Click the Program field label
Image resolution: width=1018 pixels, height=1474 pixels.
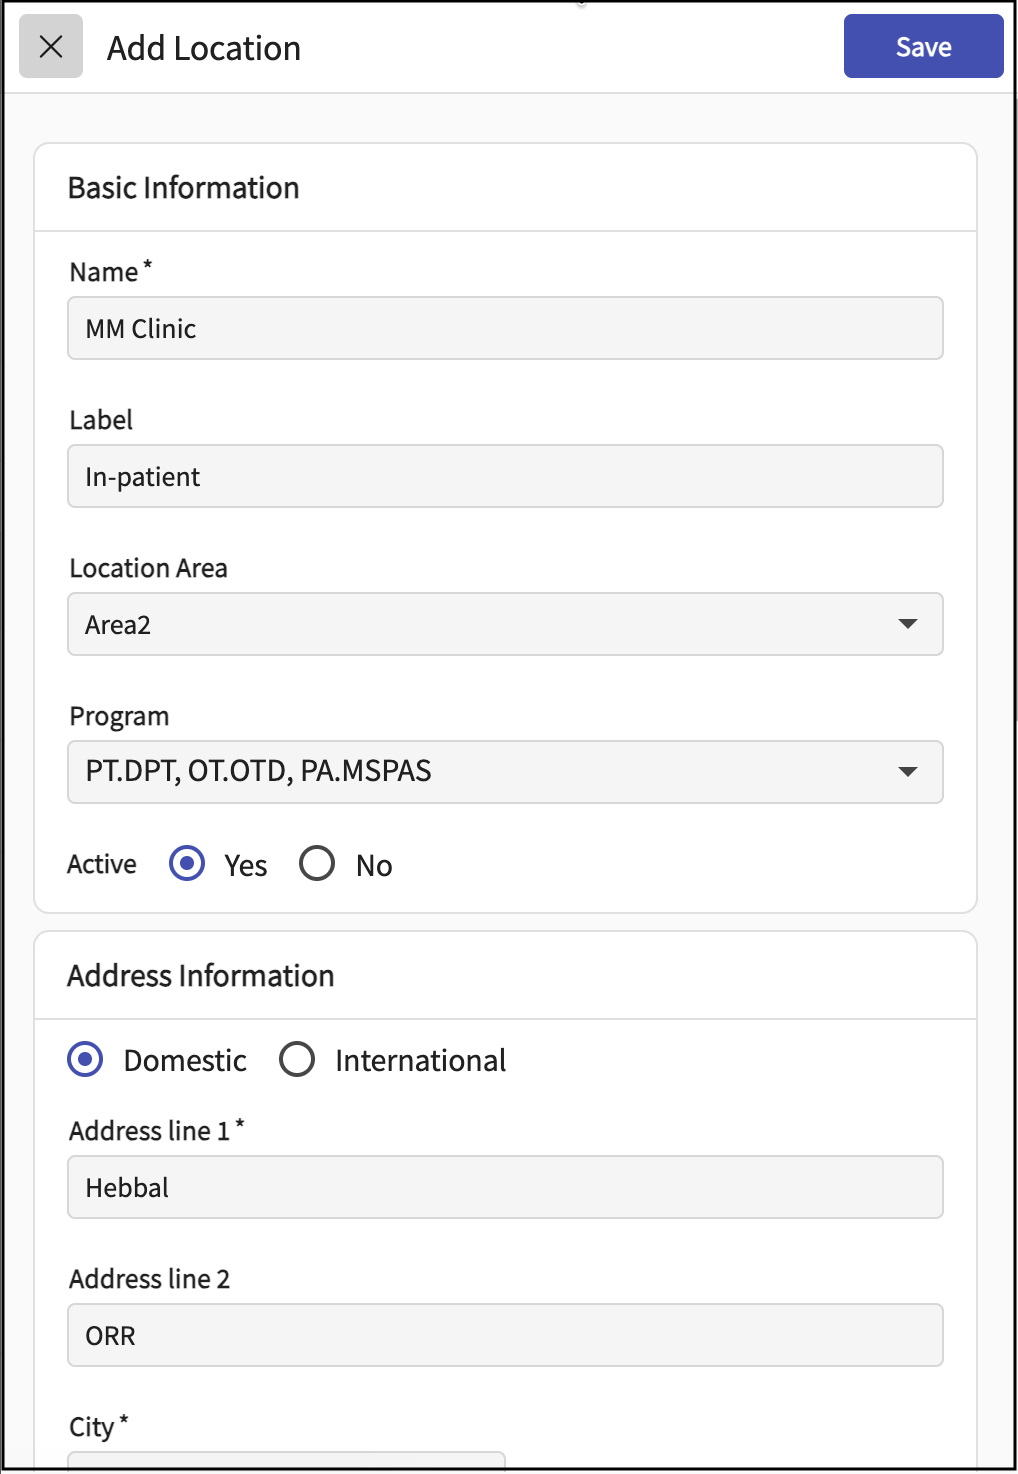[x=119, y=716]
